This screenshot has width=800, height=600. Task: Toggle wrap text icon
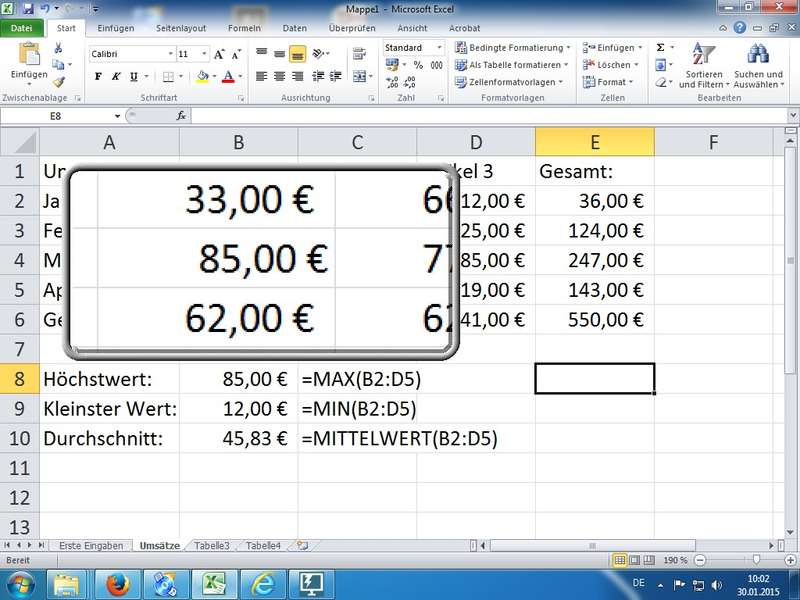pyautogui.click(x=359, y=54)
